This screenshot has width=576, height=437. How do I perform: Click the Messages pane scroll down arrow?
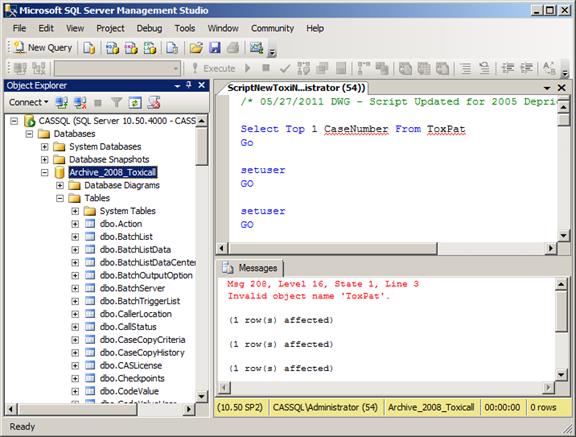pos(561,375)
